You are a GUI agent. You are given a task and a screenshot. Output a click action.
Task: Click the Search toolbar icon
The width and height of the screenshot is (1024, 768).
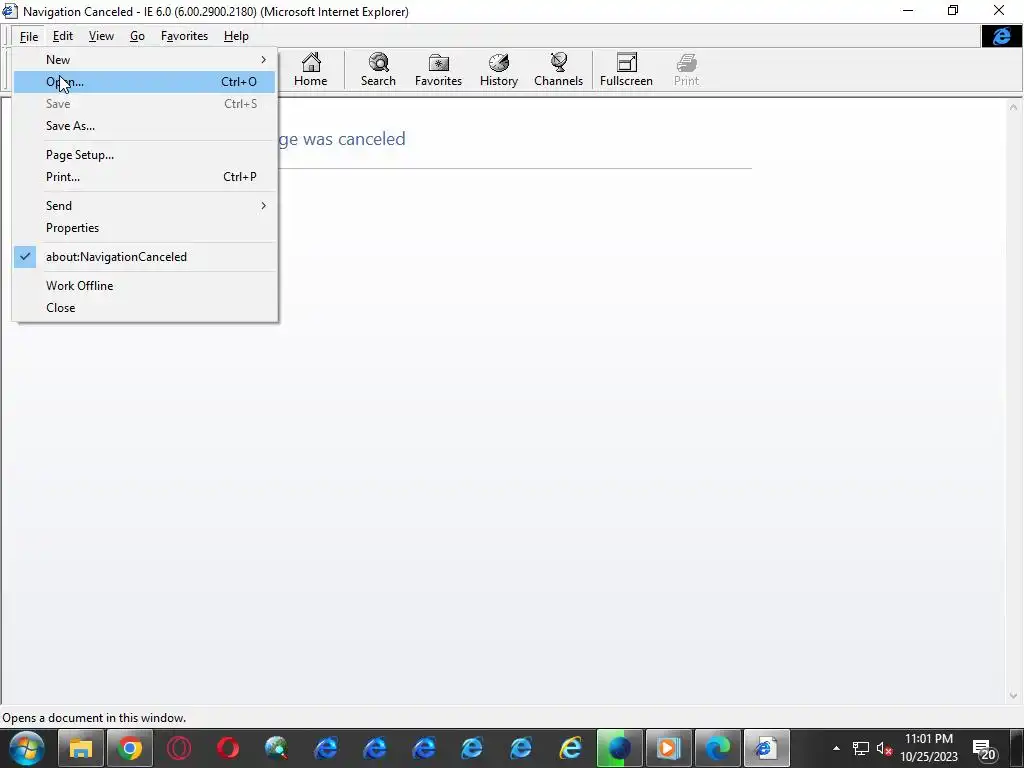coord(378,70)
